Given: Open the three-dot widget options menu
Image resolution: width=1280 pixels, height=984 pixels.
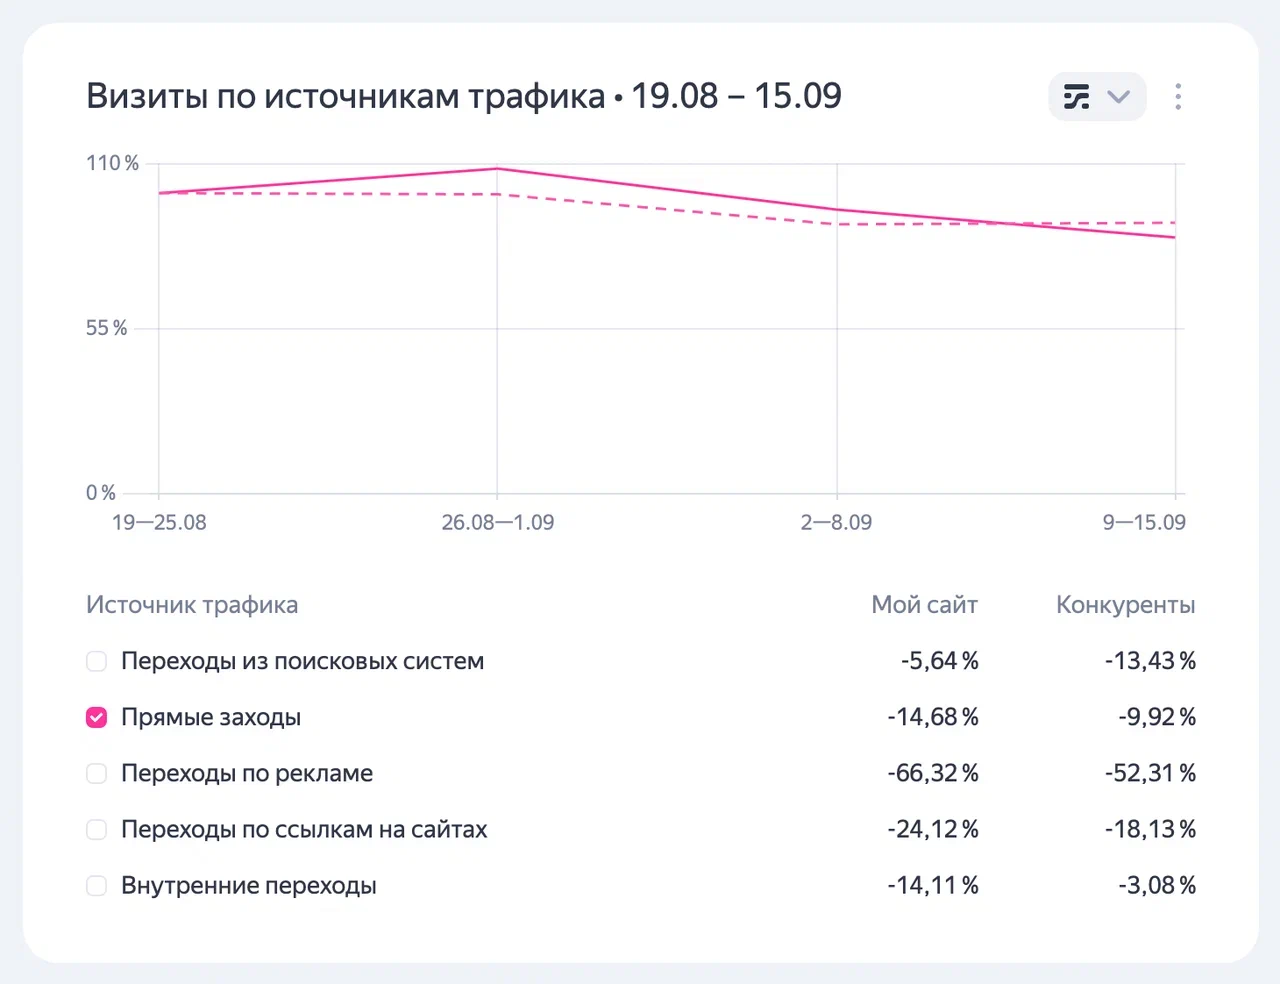Looking at the screenshot, I should (1178, 97).
